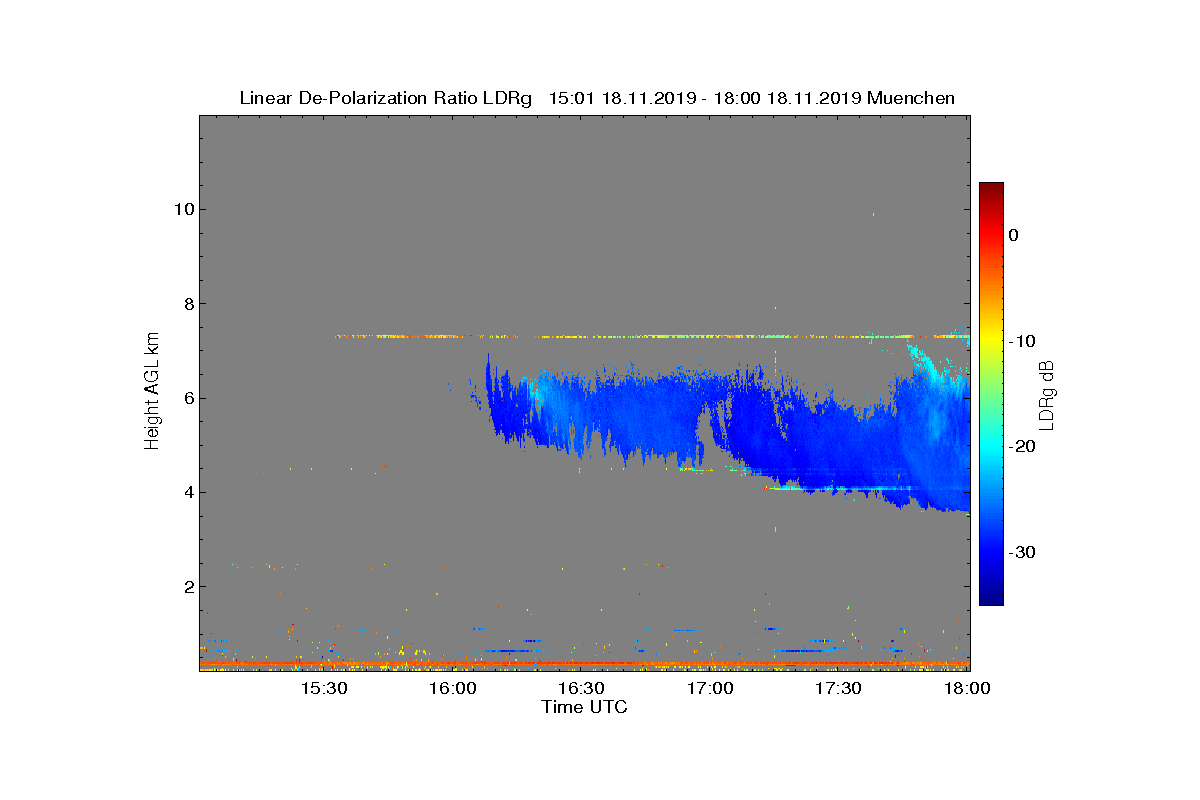Click the height tick label 8
1200x800 pixels.
tap(188, 303)
